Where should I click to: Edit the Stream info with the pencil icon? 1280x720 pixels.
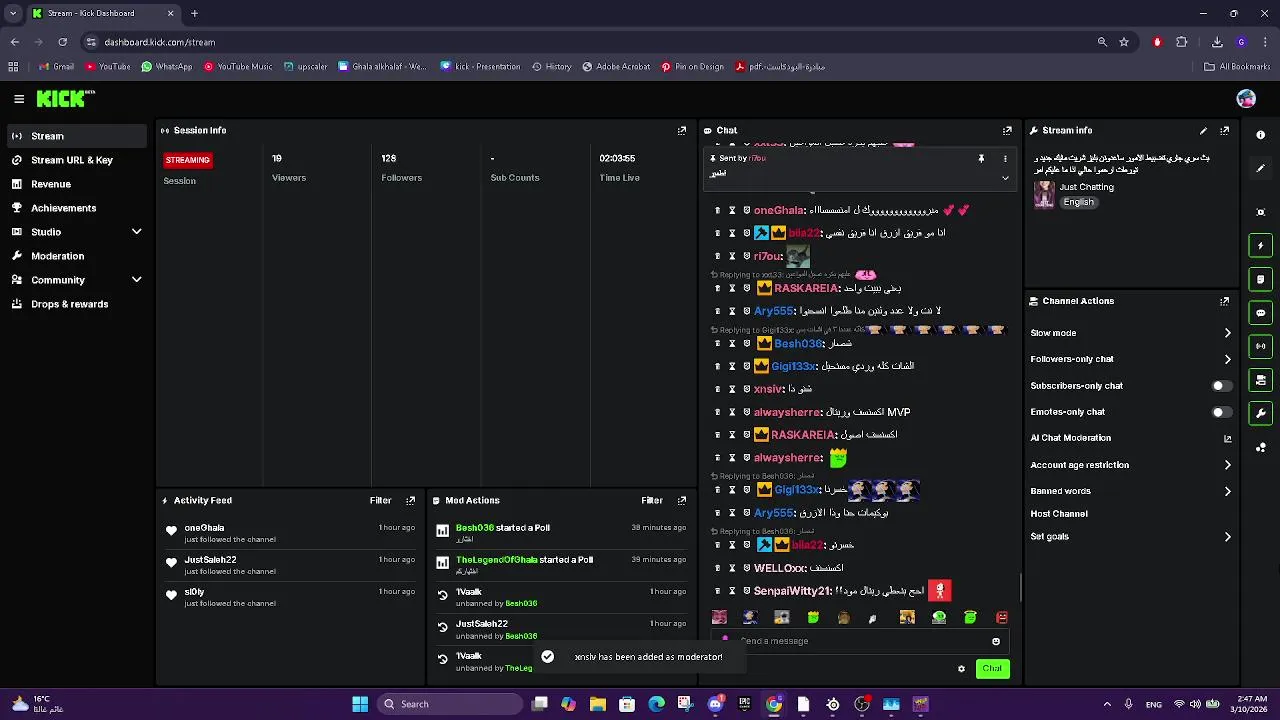[x=1203, y=131]
